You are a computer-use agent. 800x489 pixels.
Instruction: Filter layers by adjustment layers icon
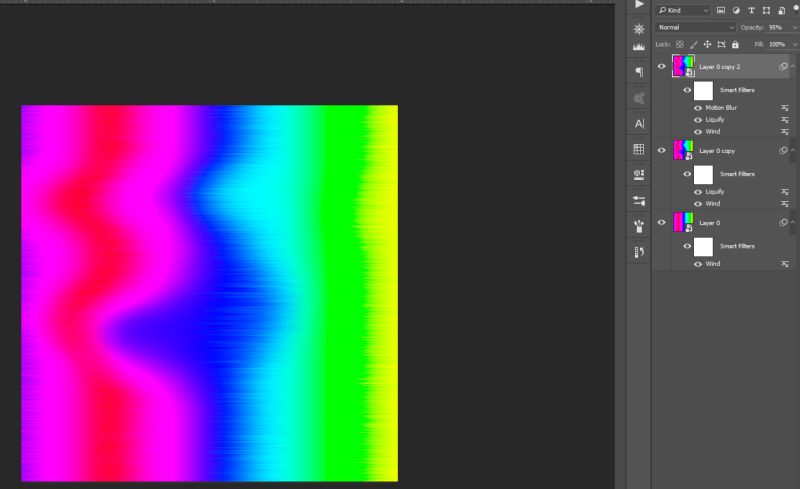tap(736, 10)
